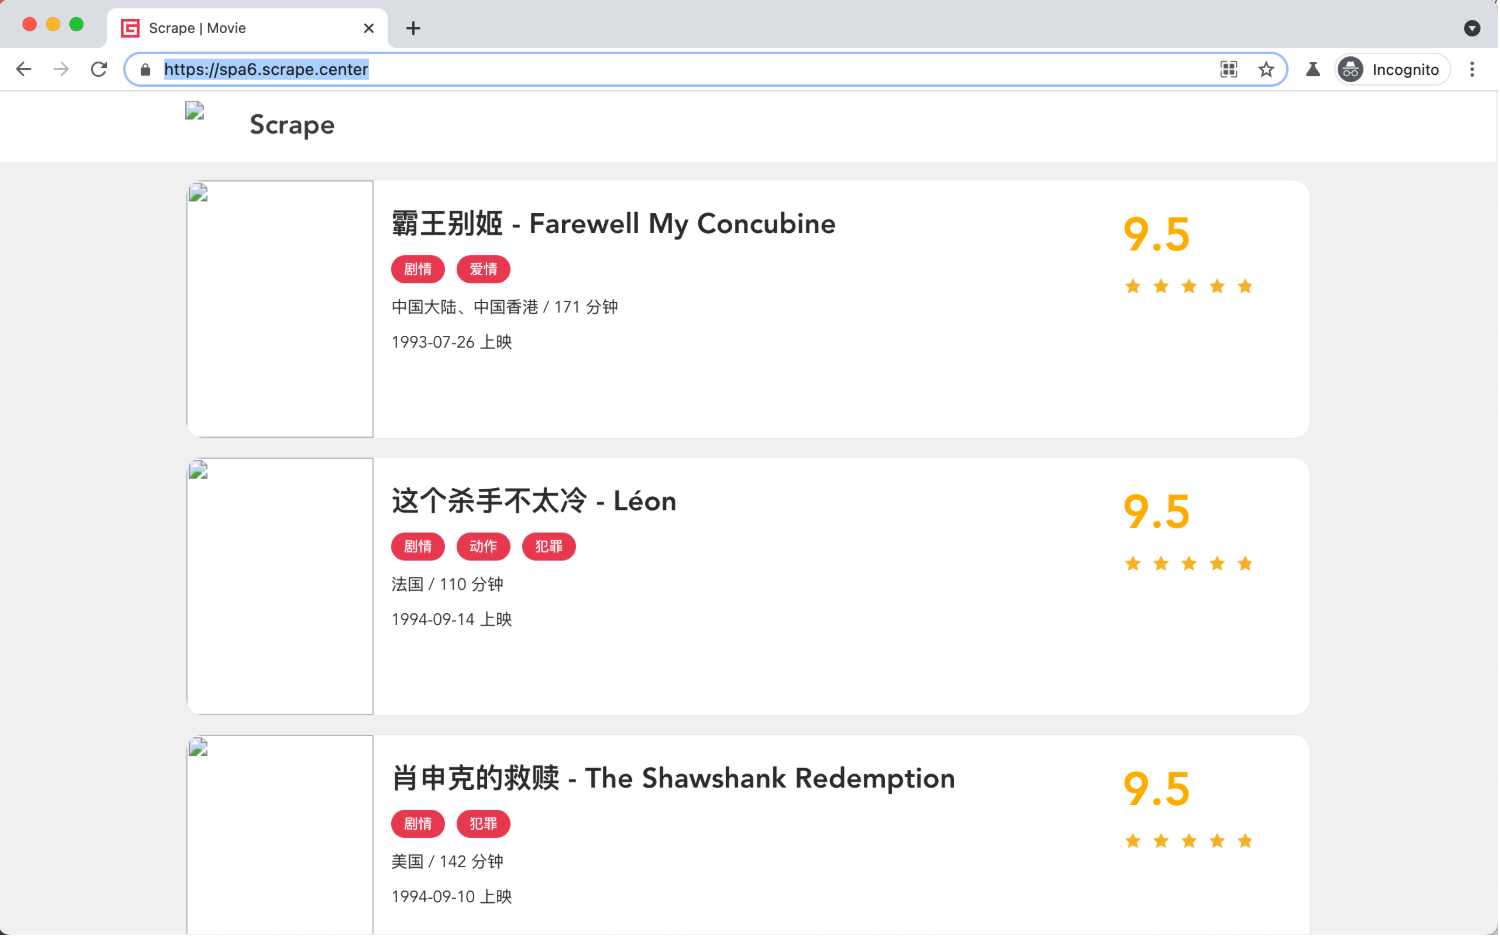Click the lock icon in address bar

[x=145, y=69]
